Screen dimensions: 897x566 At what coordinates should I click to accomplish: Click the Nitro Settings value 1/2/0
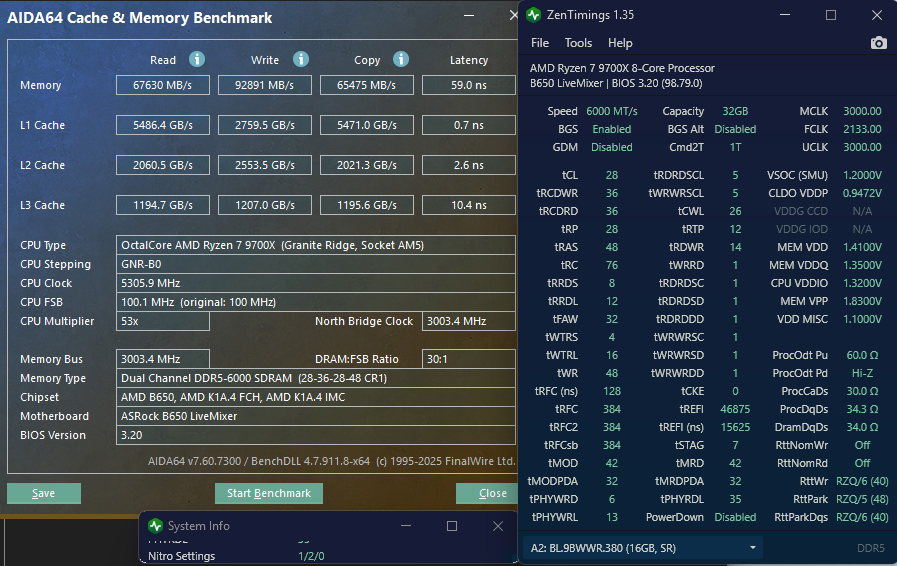point(311,556)
